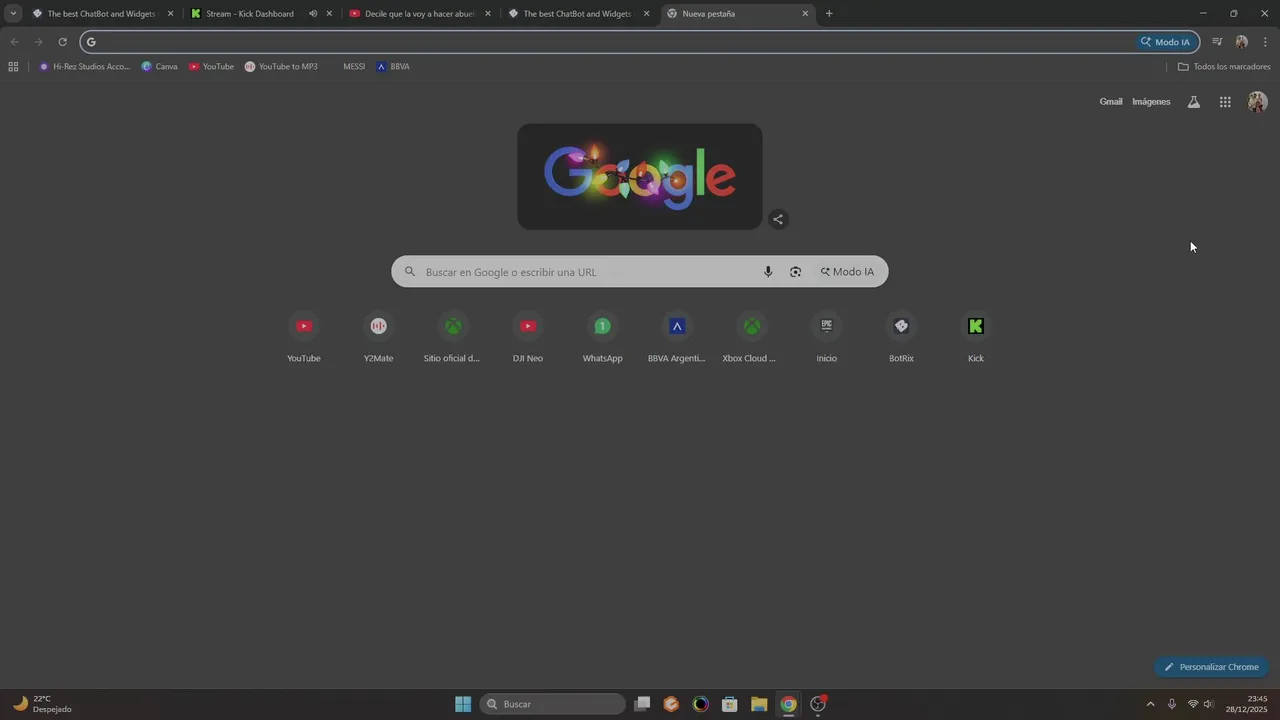Image resolution: width=1280 pixels, height=720 pixels.
Task: Open the Sitio oficial Xbox shortcut
Action: [x=452, y=338]
